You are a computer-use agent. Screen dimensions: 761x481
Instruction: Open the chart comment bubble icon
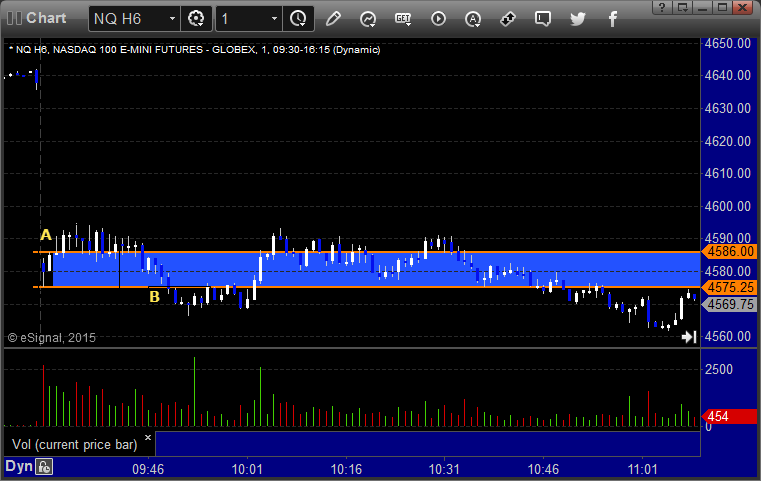543,19
